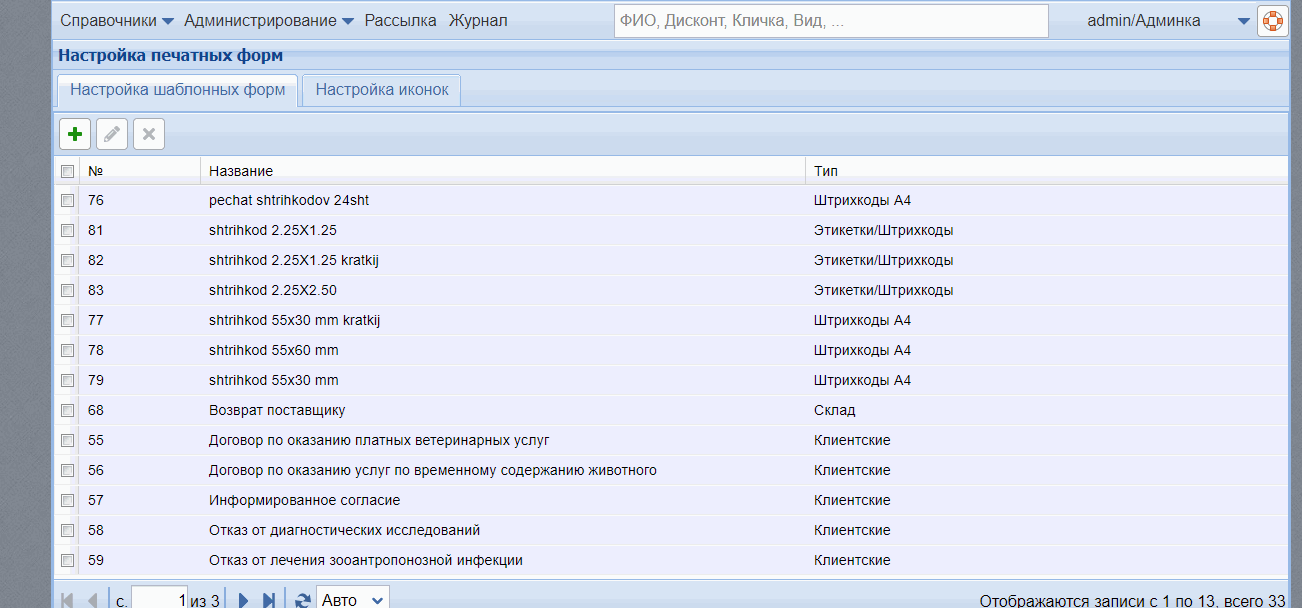This screenshot has width=1302, height=608.
Task: Select shtrihkod 2.25X1.25 kratkij entry
Action: point(294,260)
